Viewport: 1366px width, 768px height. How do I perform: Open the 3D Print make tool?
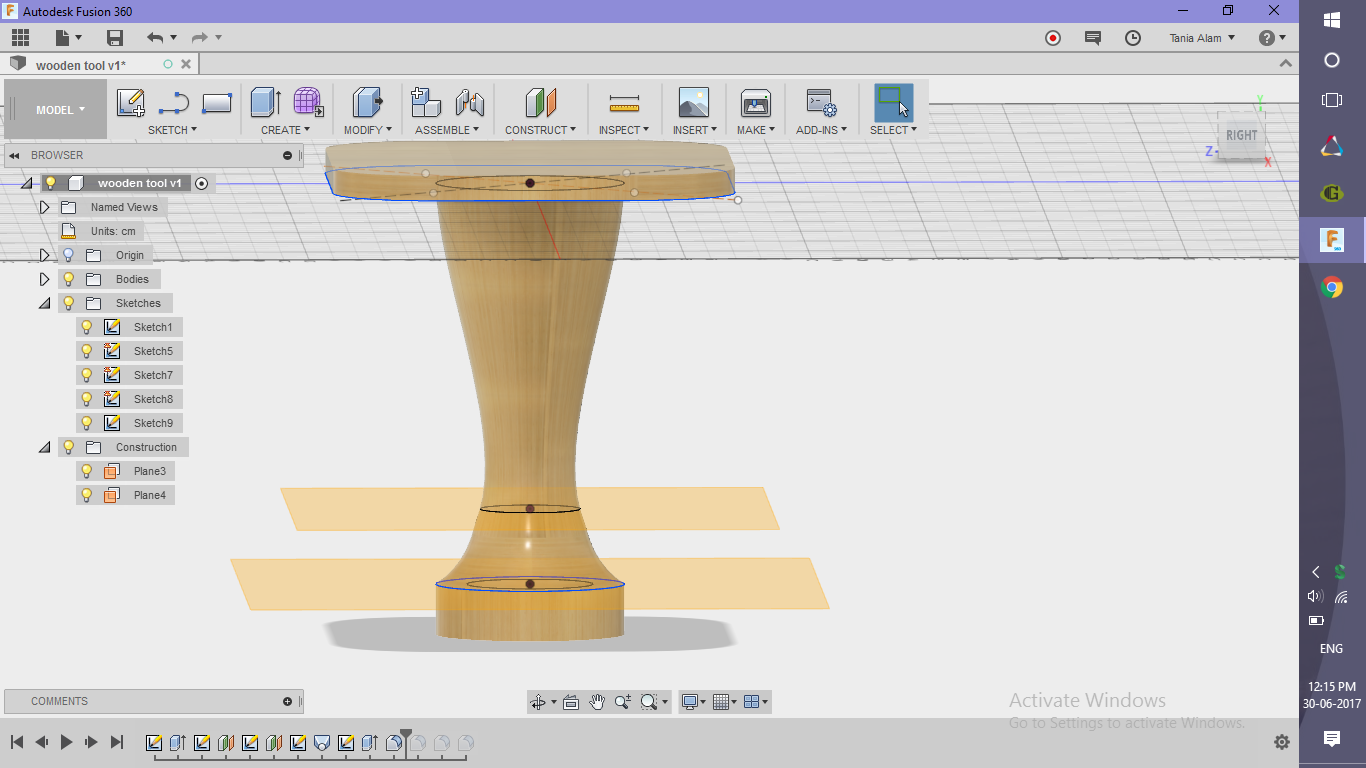click(x=755, y=103)
